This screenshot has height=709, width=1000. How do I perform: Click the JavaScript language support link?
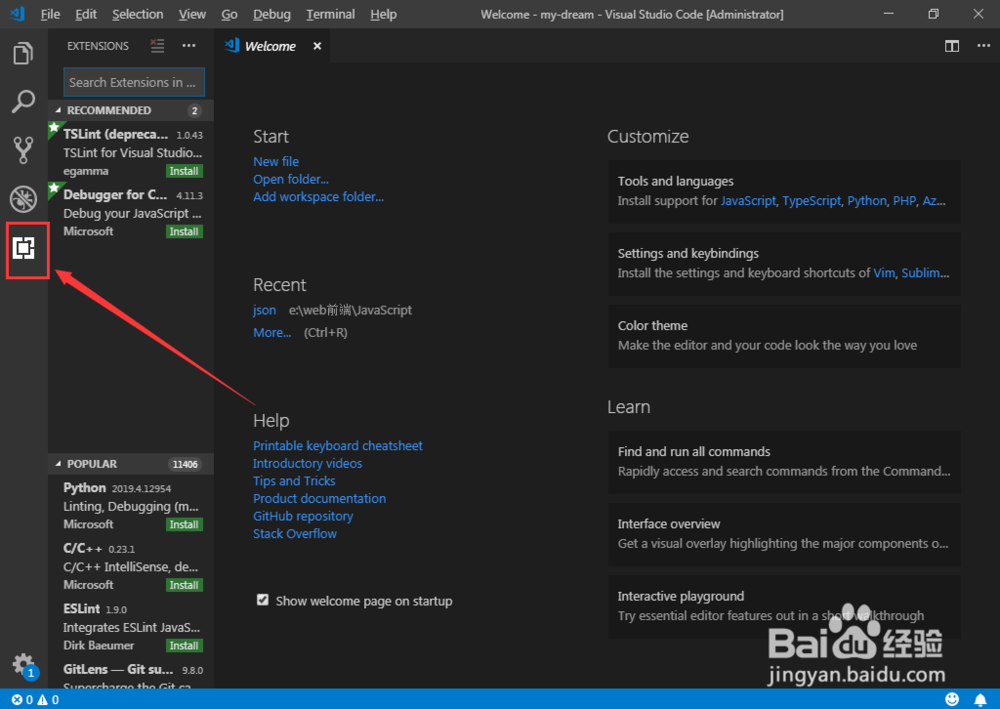tap(748, 201)
